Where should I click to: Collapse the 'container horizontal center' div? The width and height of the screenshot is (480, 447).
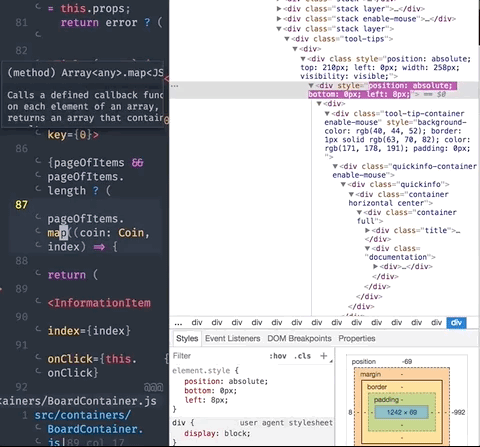tap(351, 194)
